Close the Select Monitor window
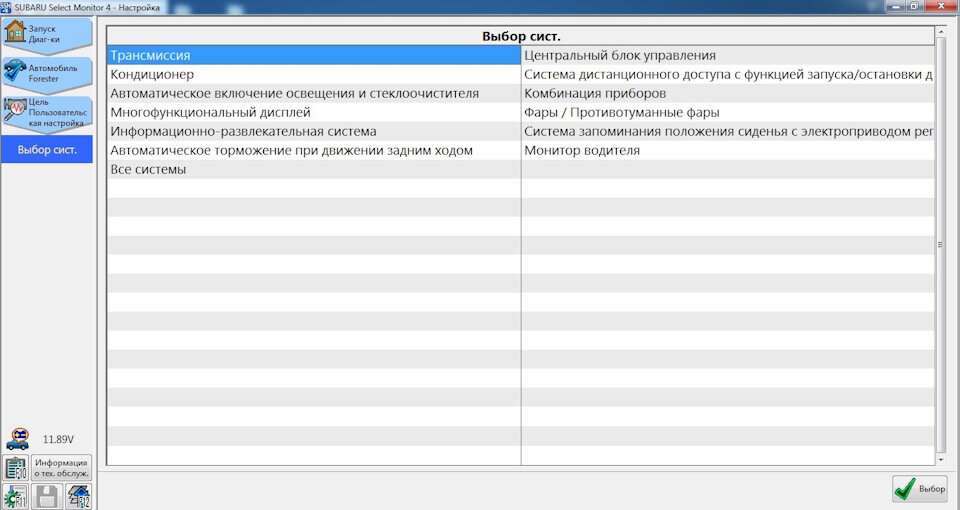The image size is (960, 510). tap(941, 6)
